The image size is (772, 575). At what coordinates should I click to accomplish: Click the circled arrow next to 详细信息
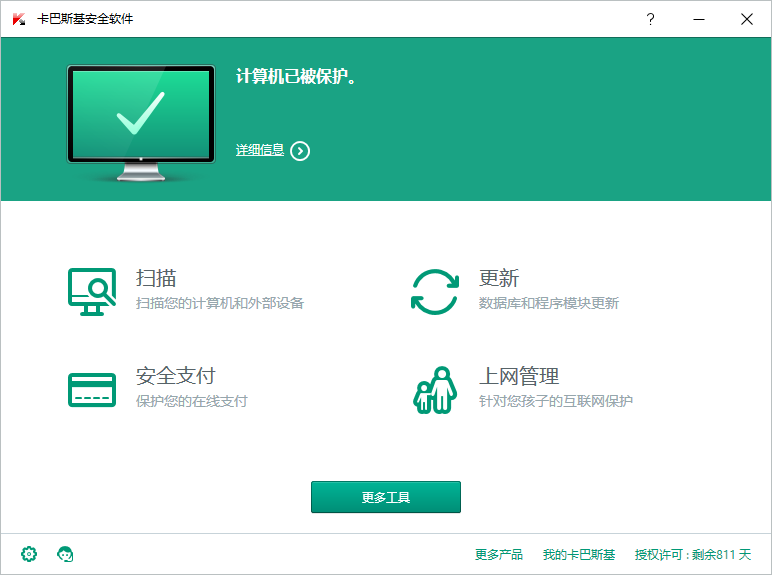(300, 151)
